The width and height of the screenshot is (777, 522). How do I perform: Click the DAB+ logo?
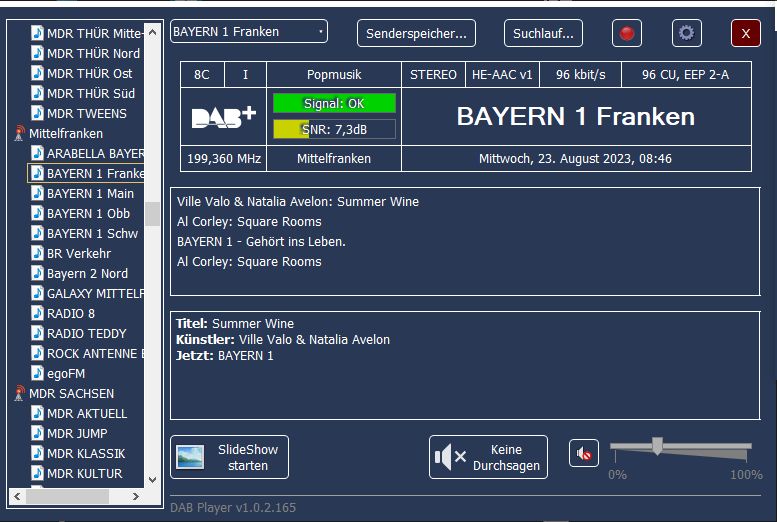[x=224, y=117]
